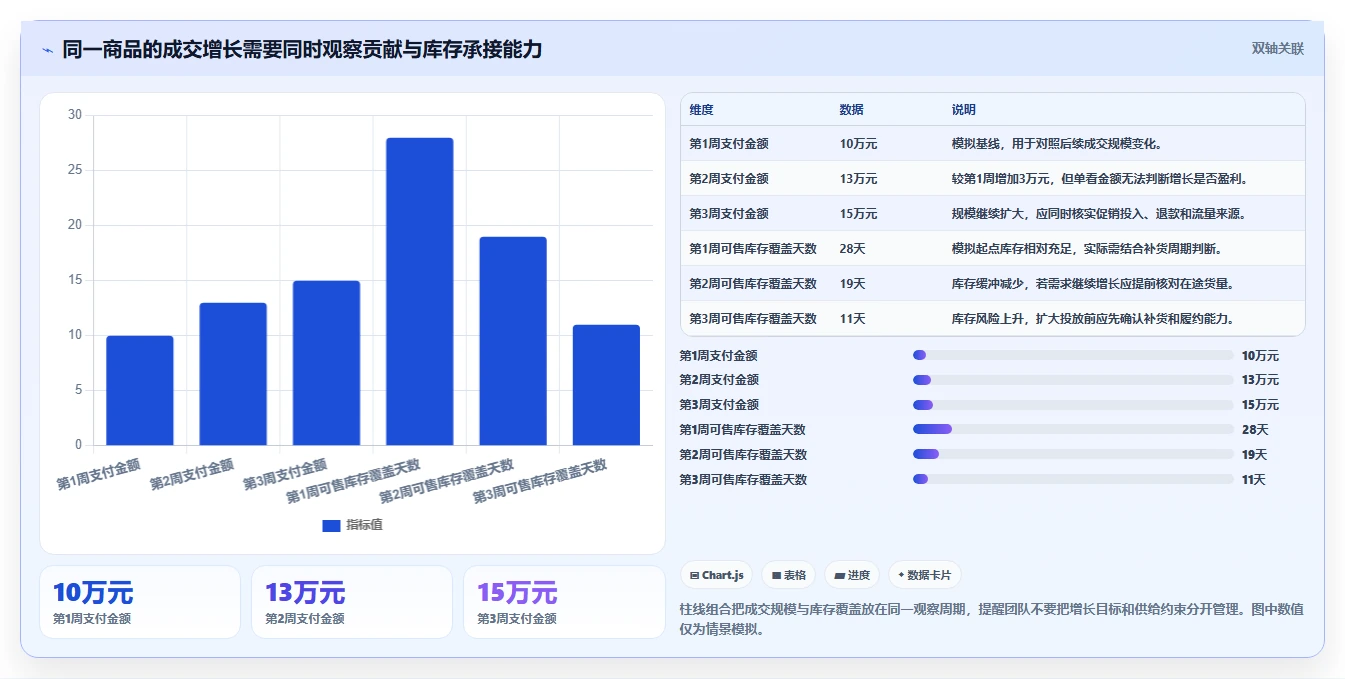Click the 说明 column header
Viewport: 1345px width, 679px height.
tap(964, 110)
